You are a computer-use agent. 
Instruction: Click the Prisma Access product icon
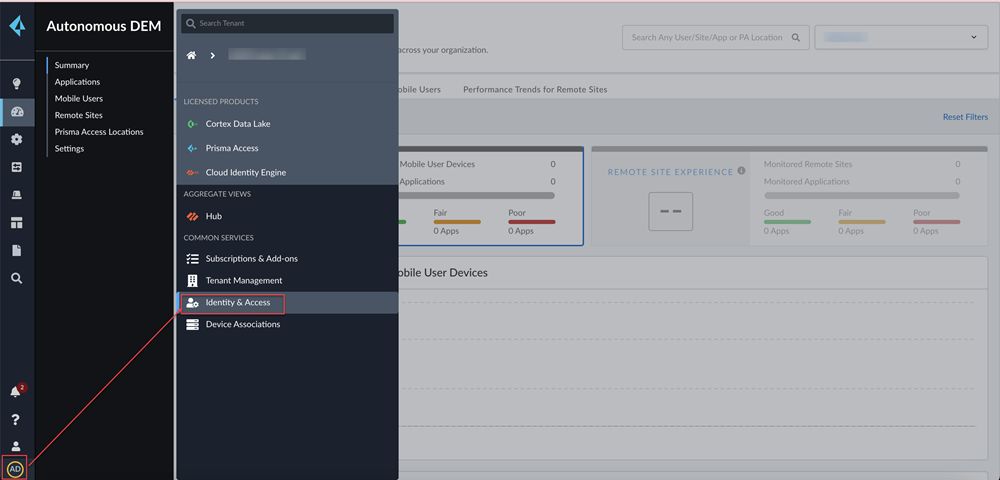click(192, 148)
